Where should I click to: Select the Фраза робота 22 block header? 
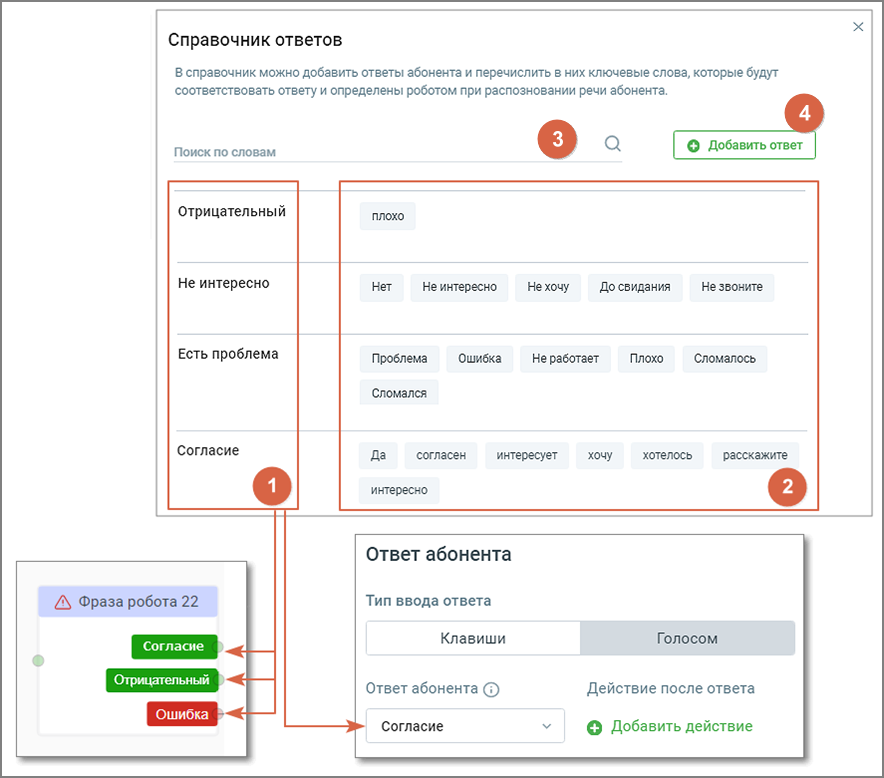(128, 602)
